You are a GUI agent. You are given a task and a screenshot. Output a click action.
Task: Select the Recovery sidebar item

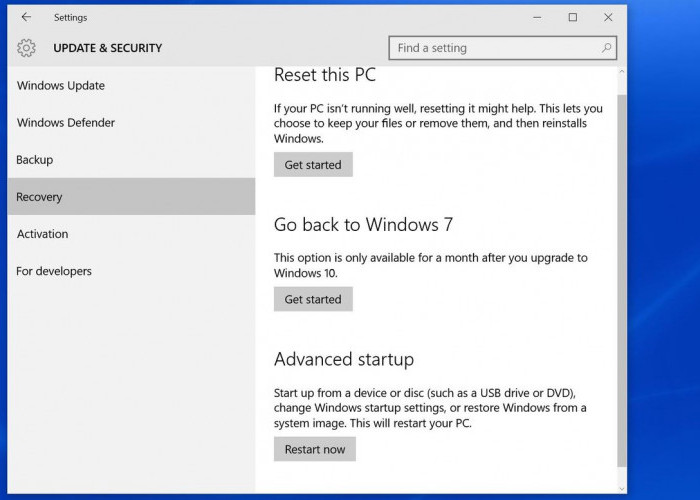[x=39, y=197]
